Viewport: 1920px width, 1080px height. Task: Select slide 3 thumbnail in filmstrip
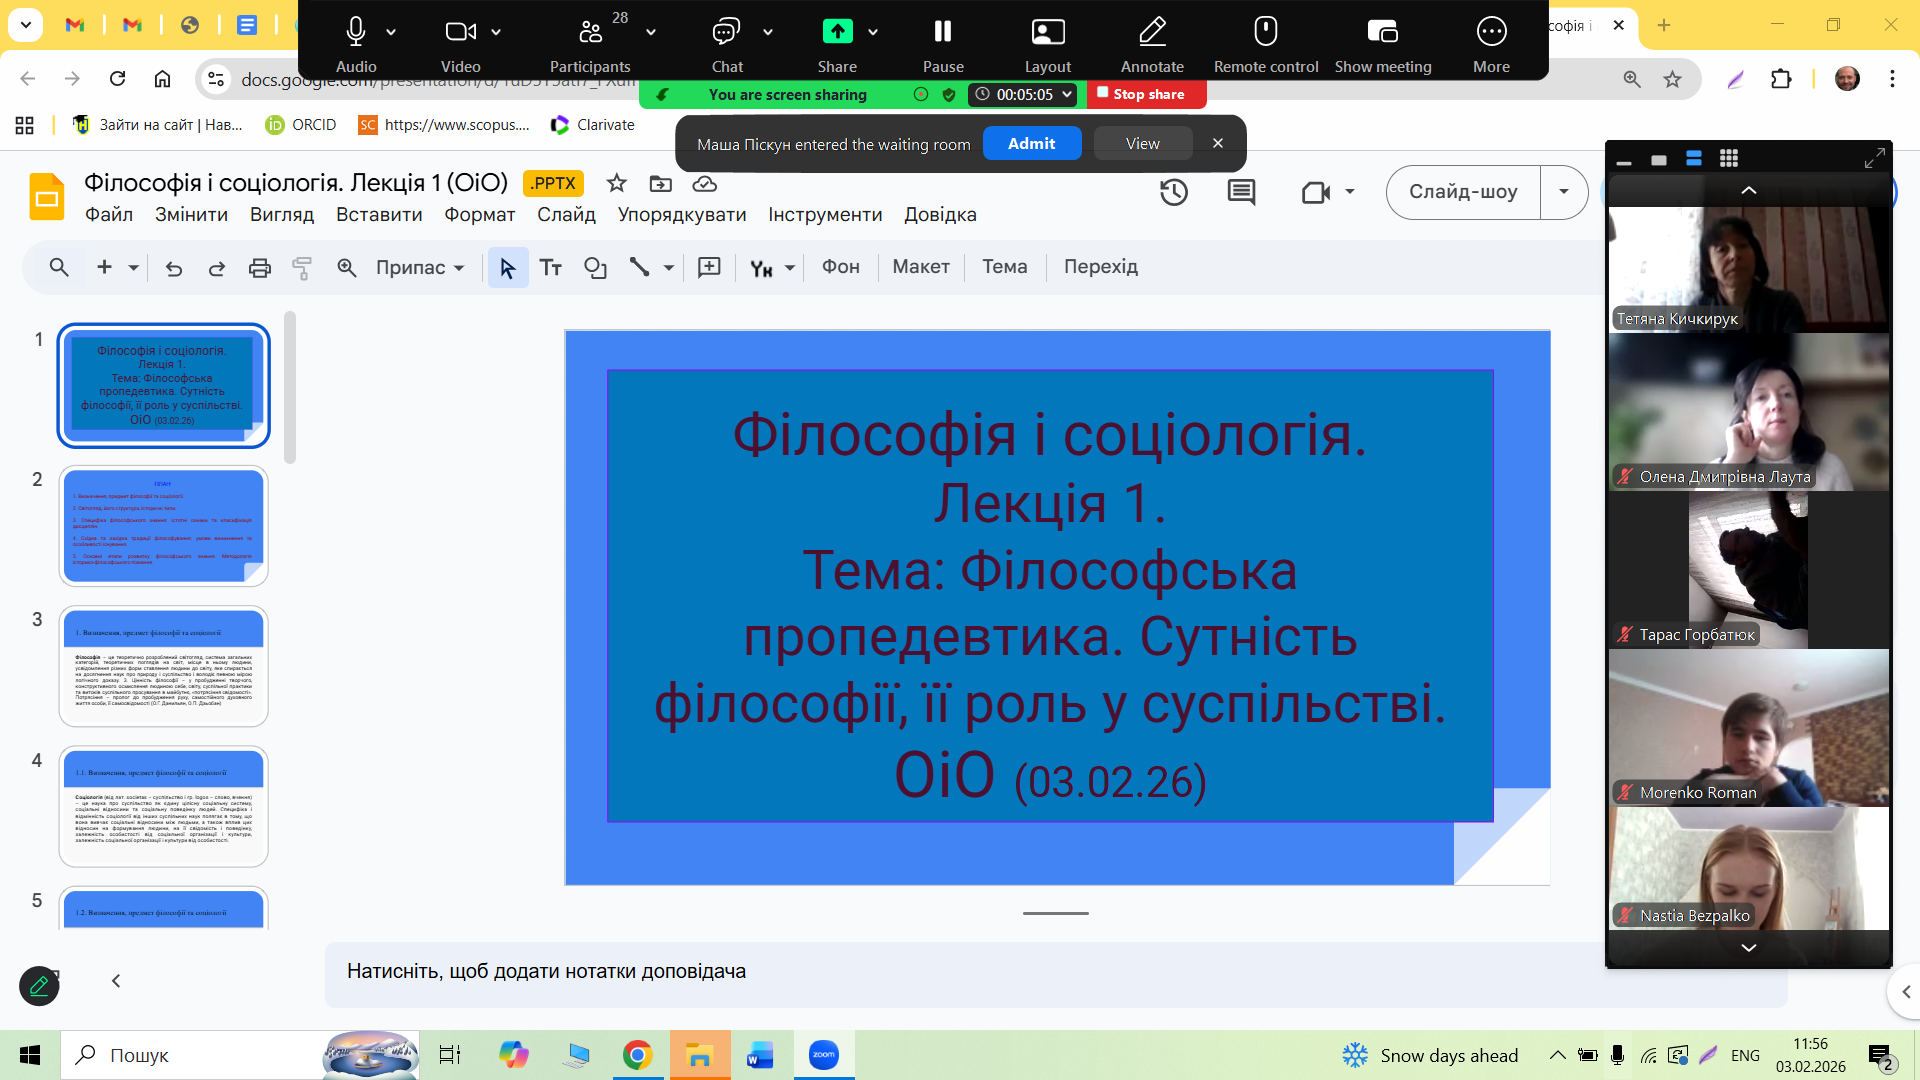(164, 665)
